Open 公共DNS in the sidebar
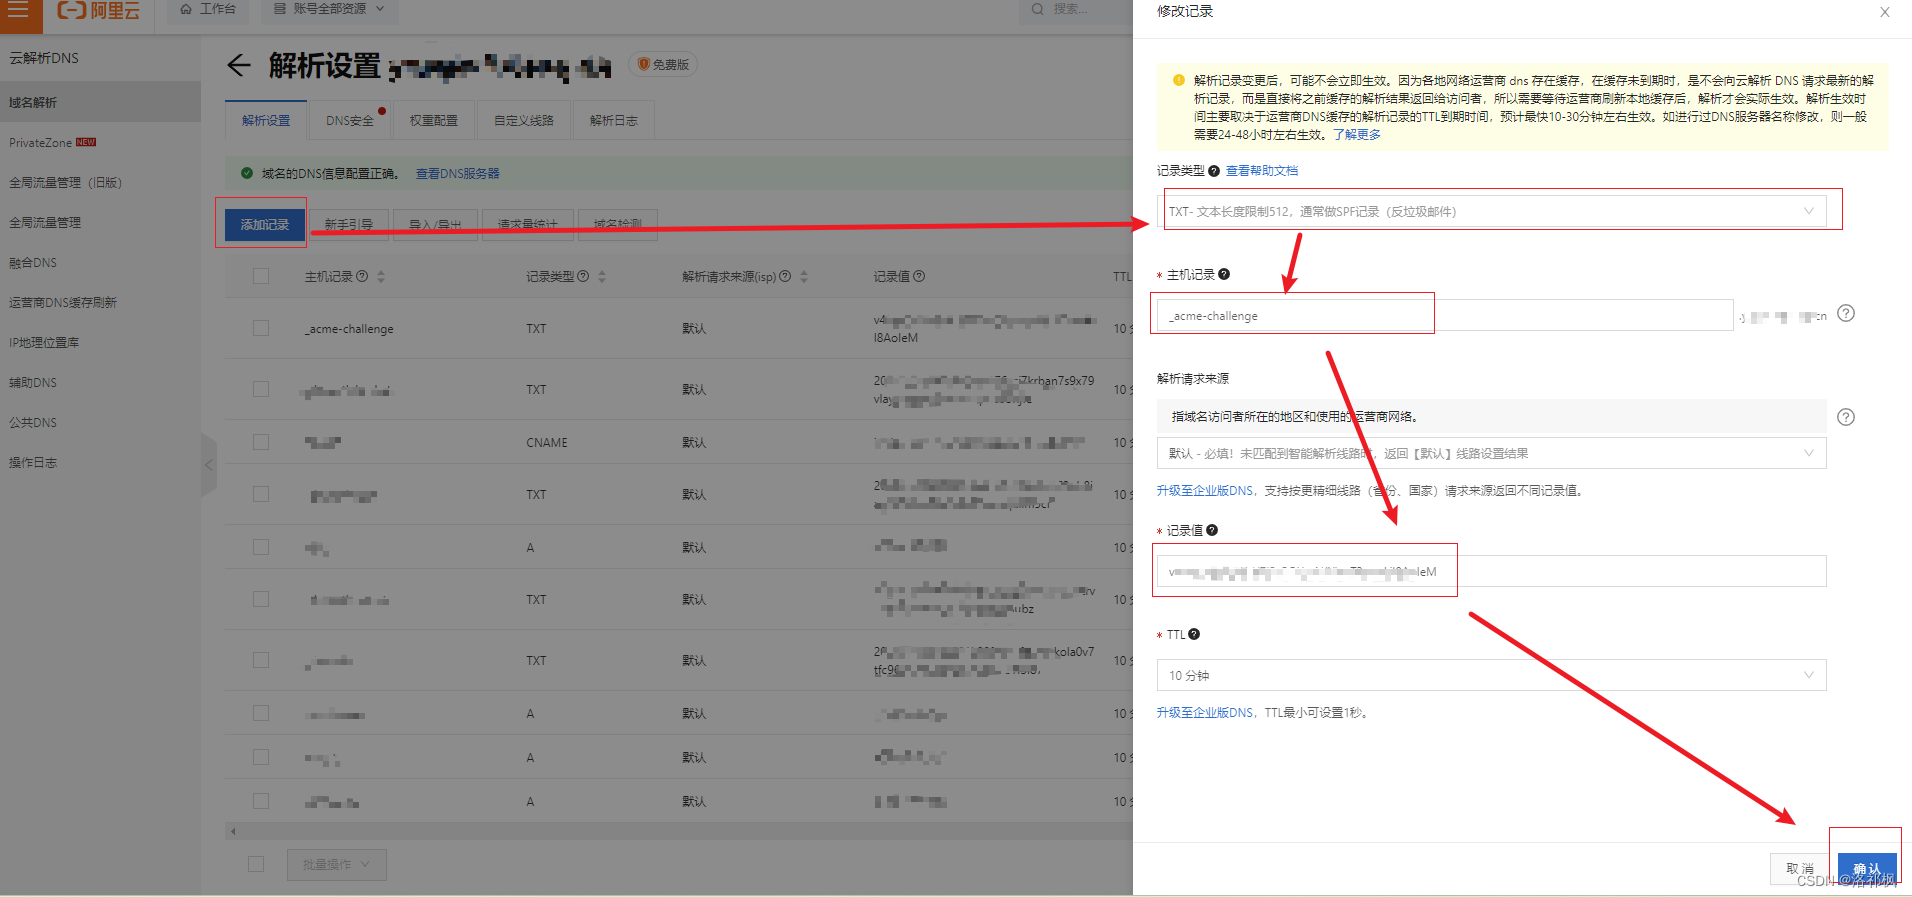 coord(100,422)
